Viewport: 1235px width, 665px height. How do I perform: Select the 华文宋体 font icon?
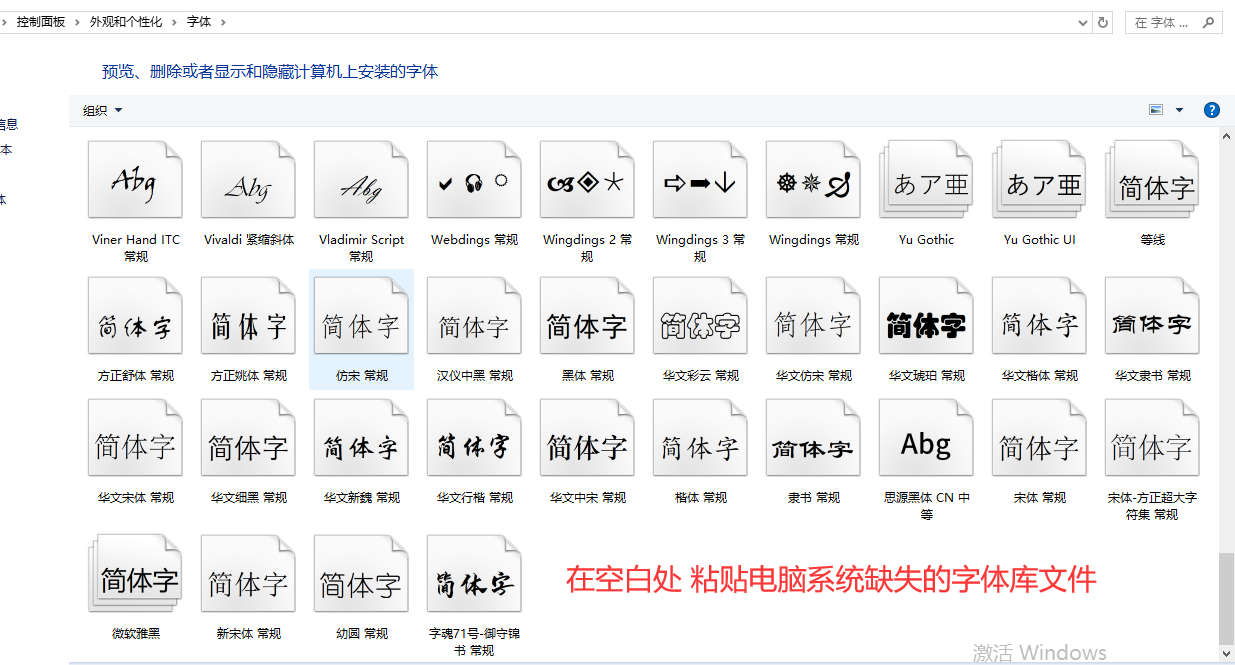click(136, 438)
